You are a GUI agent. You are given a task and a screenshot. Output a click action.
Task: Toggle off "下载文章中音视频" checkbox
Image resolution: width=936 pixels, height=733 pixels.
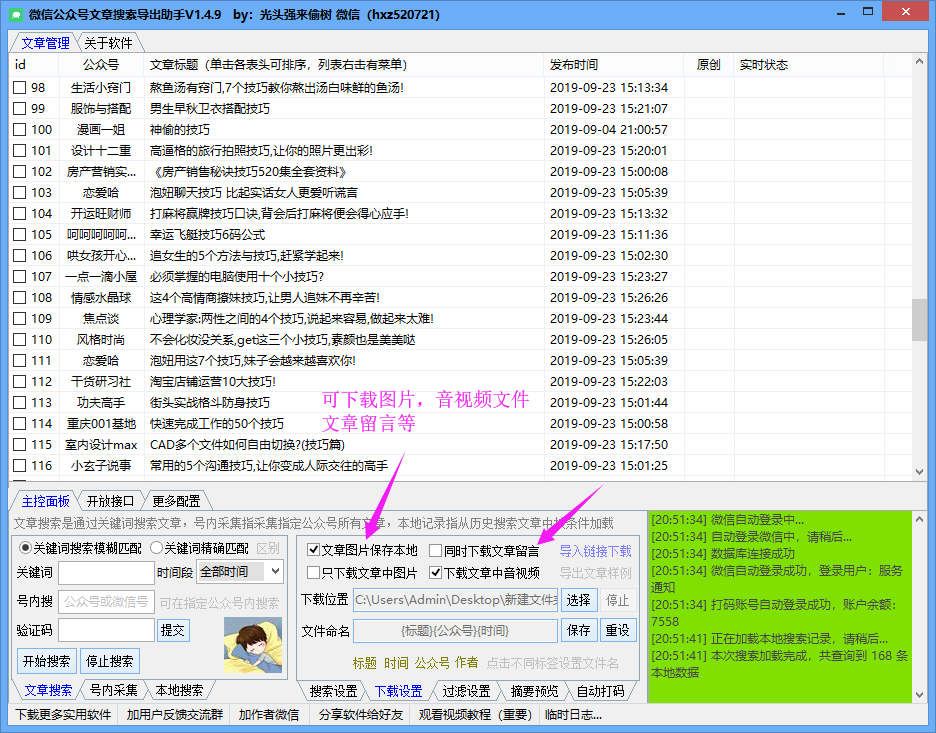coord(437,572)
